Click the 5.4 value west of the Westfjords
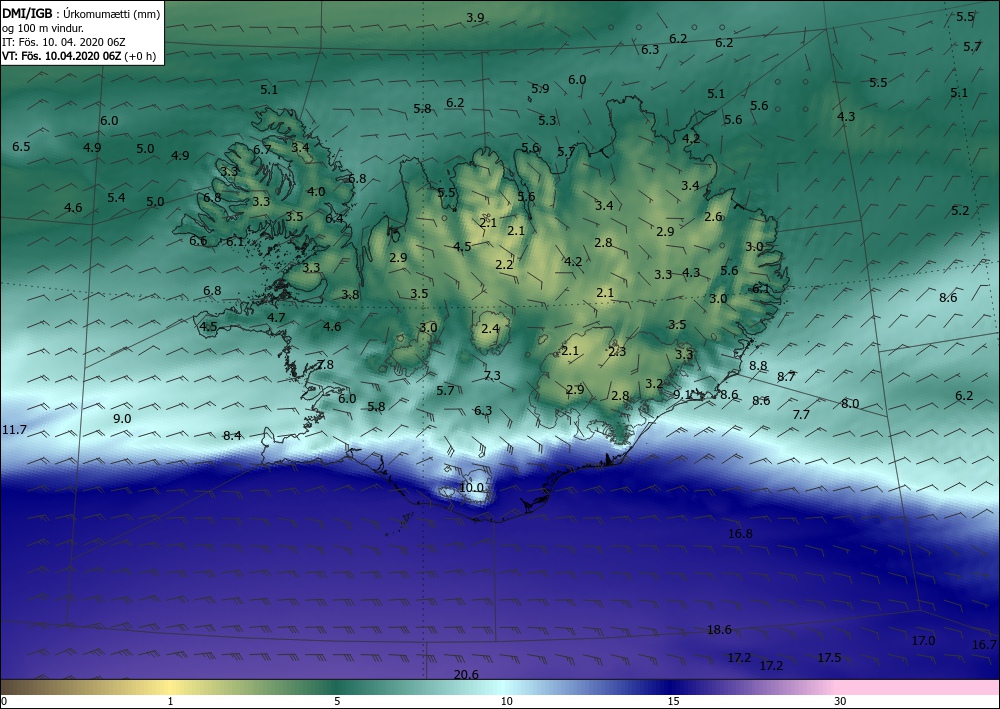Viewport: 1000px width, 709px height. (x=116, y=198)
